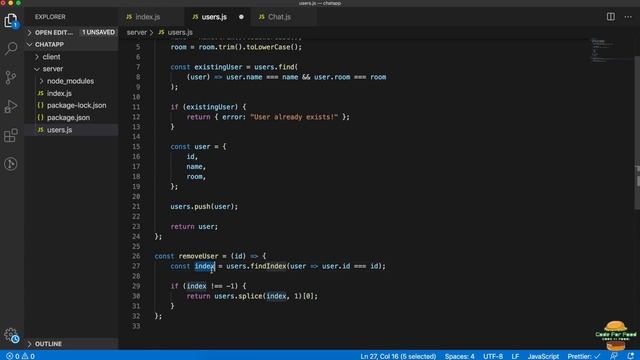Click 'return user;' on line 23
Viewport: 640px width, 360px height.
tap(194, 227)
